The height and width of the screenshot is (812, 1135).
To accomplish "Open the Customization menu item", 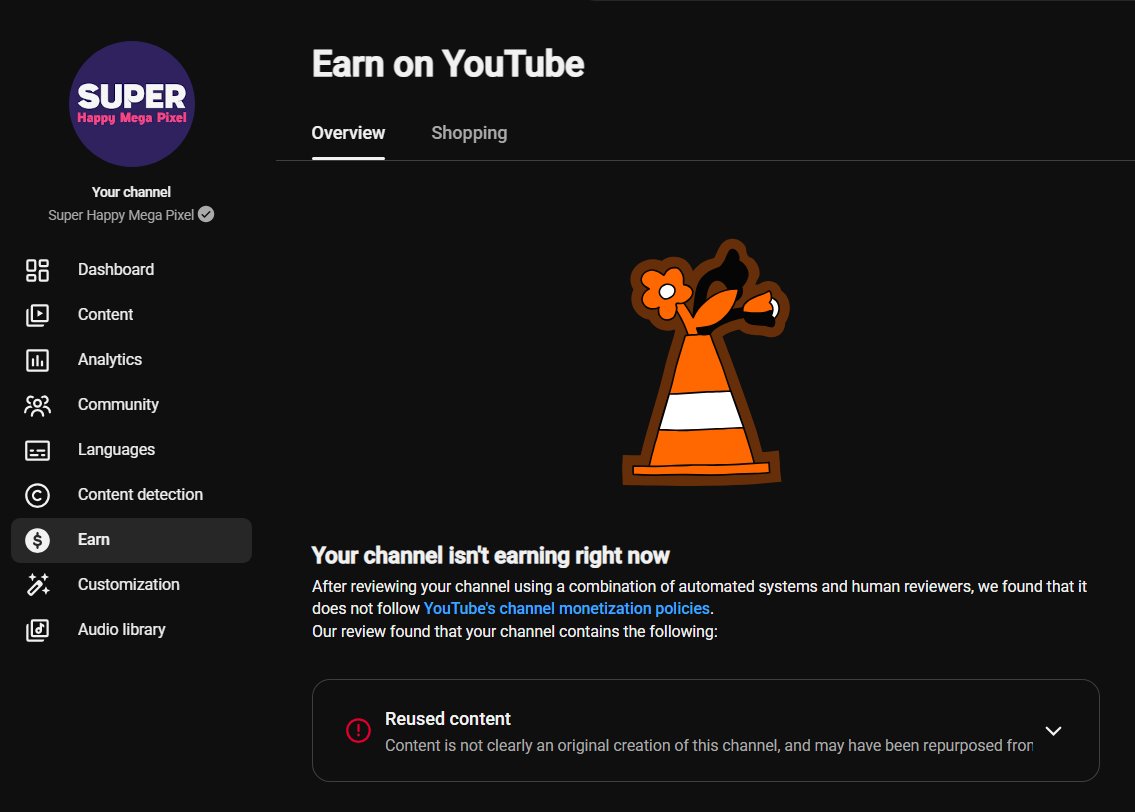I will click(x=131, y=585).
